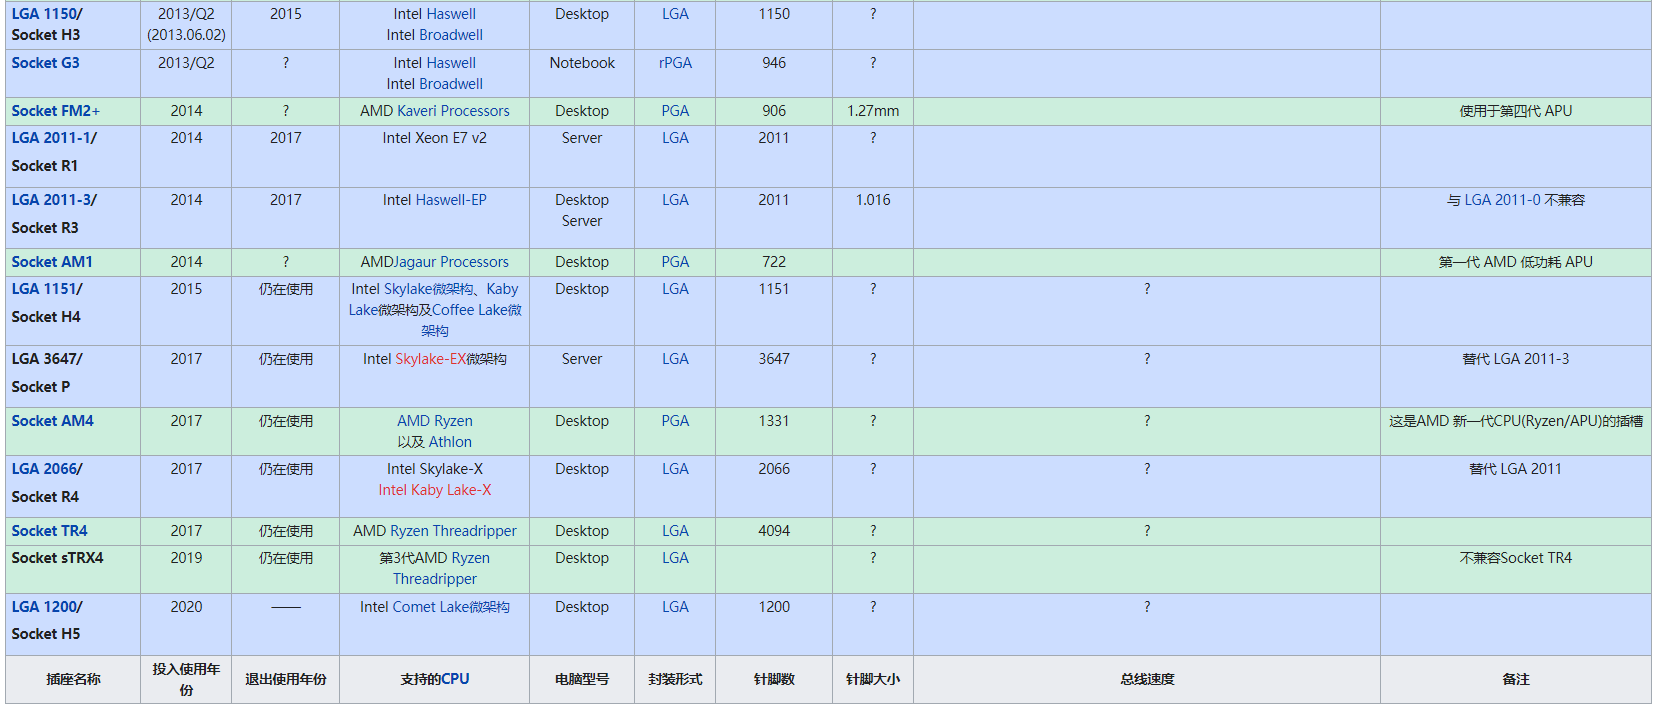Select the '1.27mm' pin size cell
This screenshot has height=708, width=1656.
873,111
